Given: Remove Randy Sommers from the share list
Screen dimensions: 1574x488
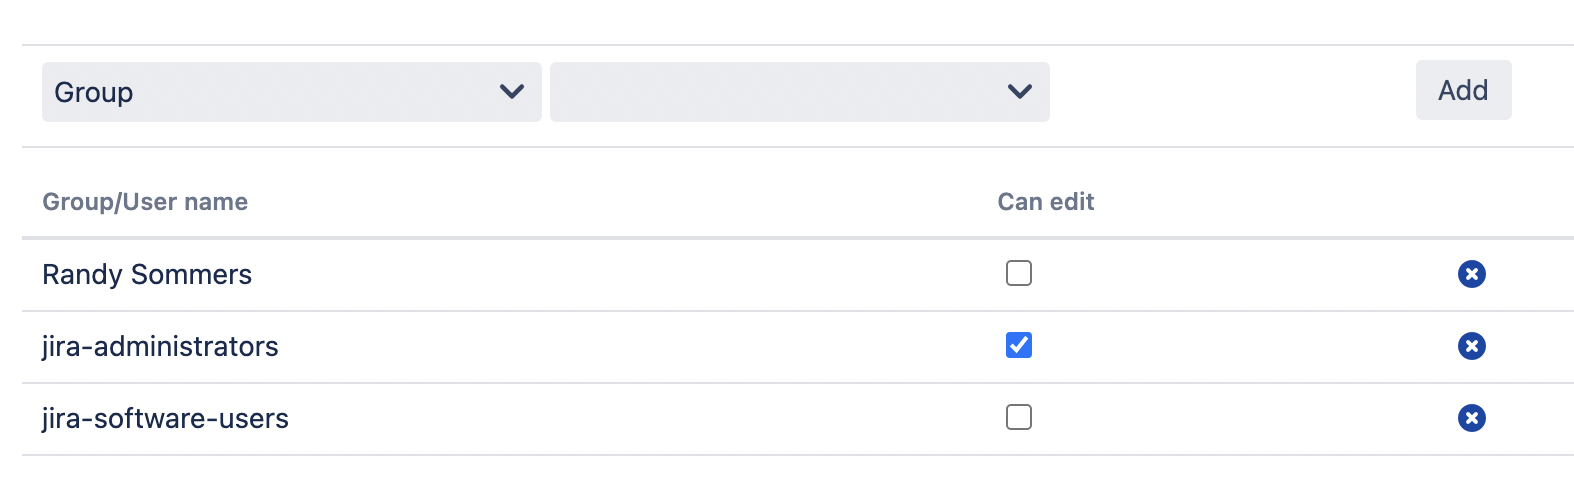Looking at the screenshot, I should click(1471, 274).
